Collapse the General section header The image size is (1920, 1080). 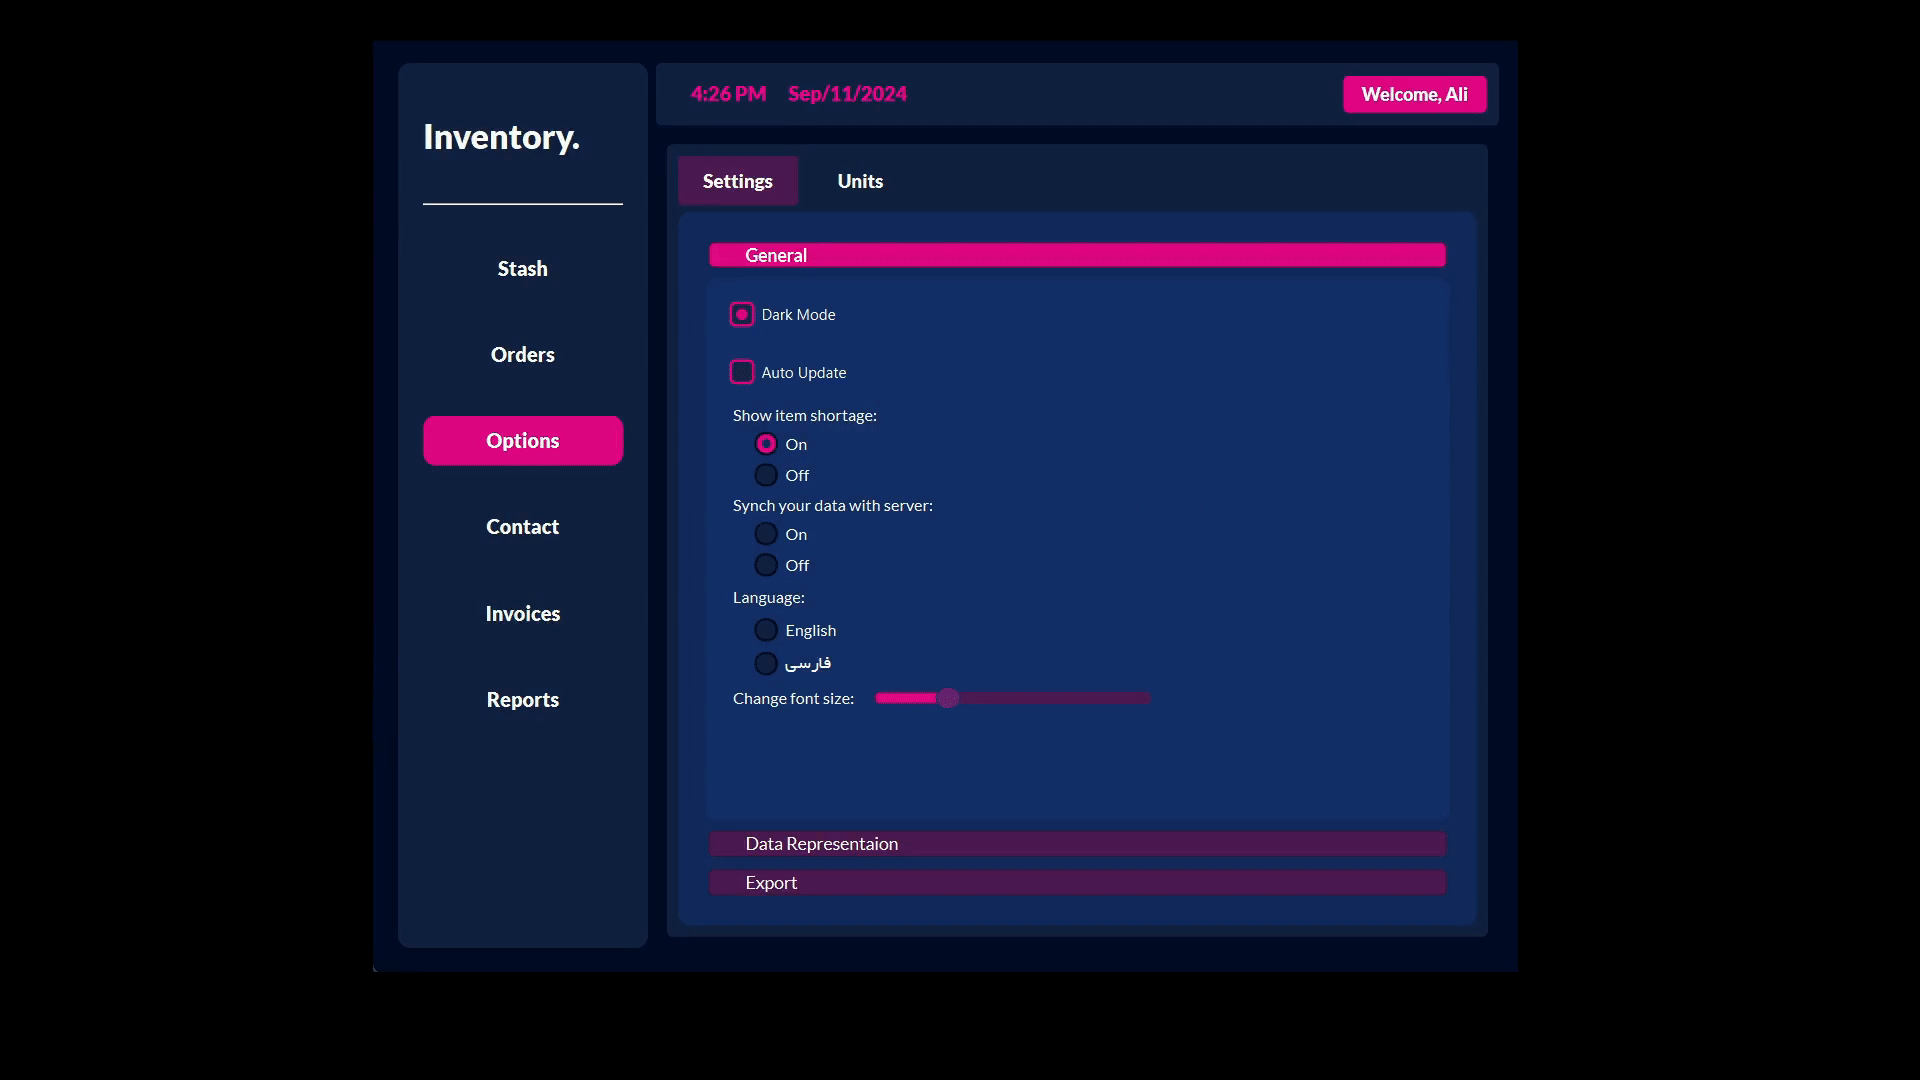1077,255
